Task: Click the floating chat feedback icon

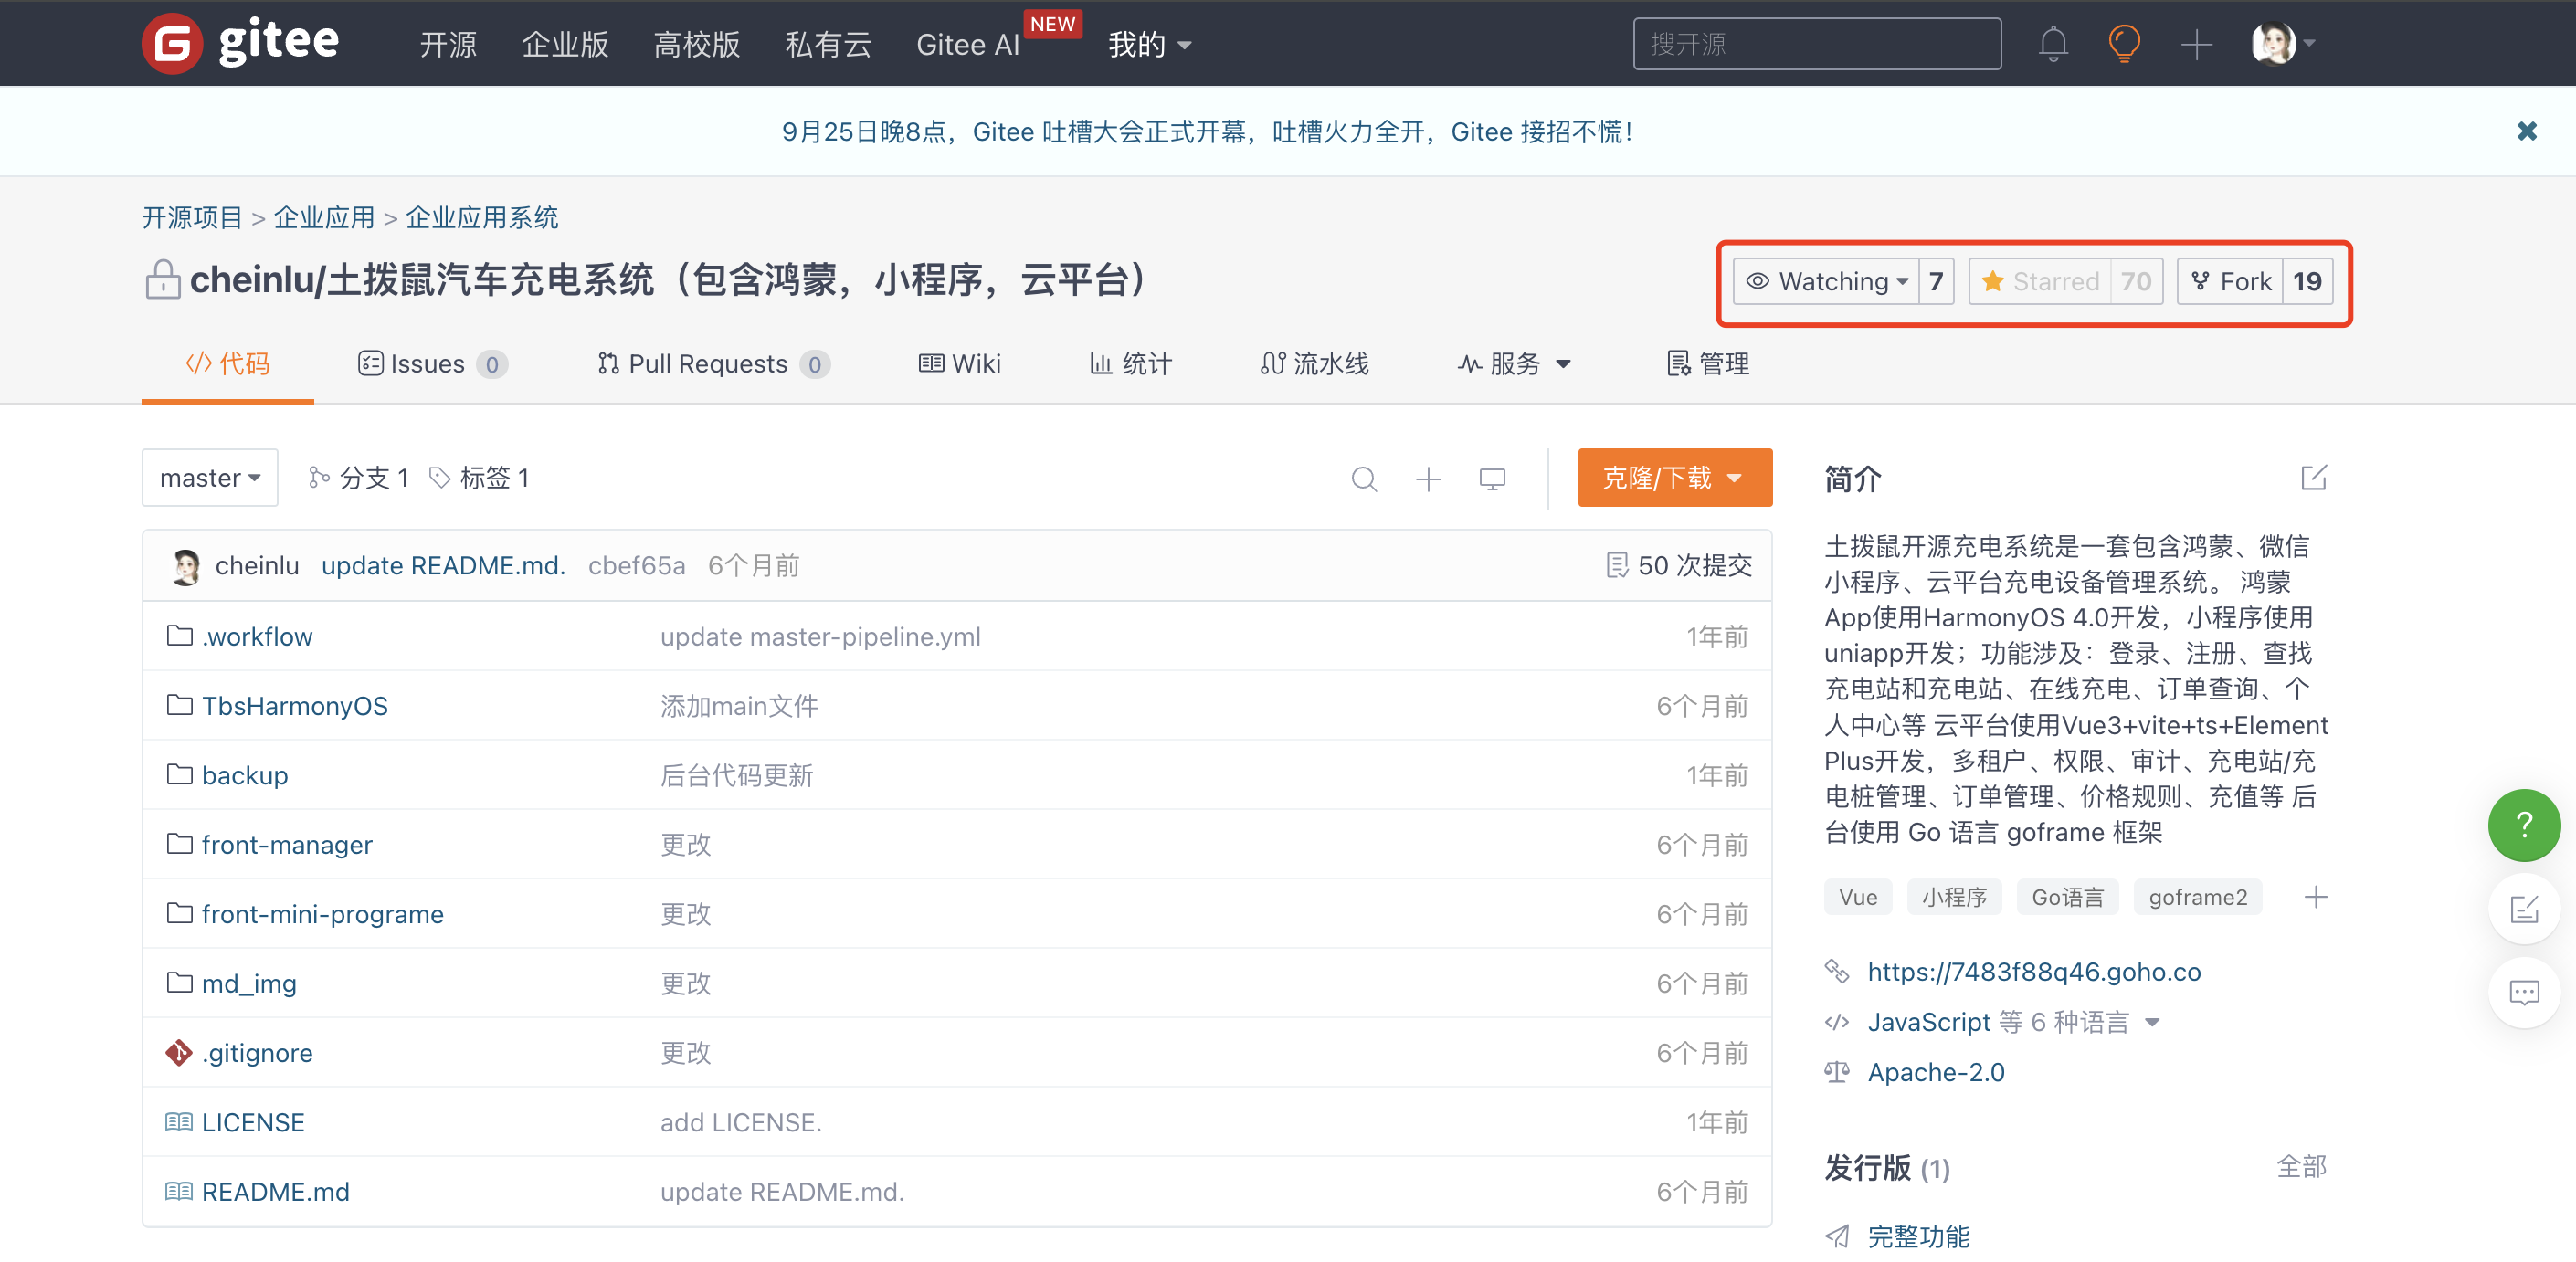Action: (x=2523, y=992)
